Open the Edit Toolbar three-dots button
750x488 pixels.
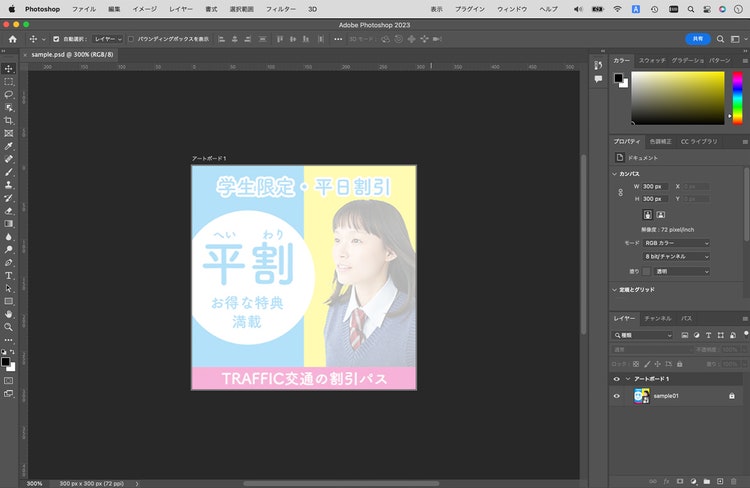pyautogui.click(x=9, y=340)
